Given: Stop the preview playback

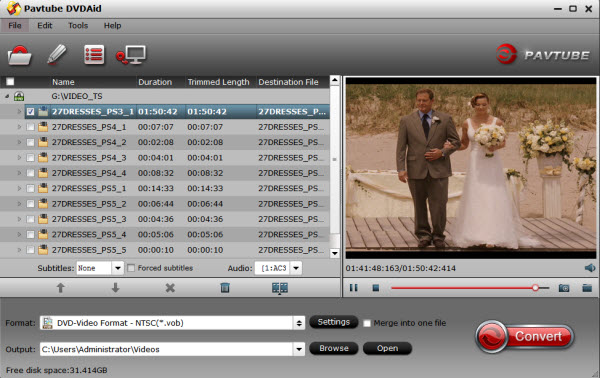Looking at the screenshot, I should pyautogui.click(x=376, y=288).
